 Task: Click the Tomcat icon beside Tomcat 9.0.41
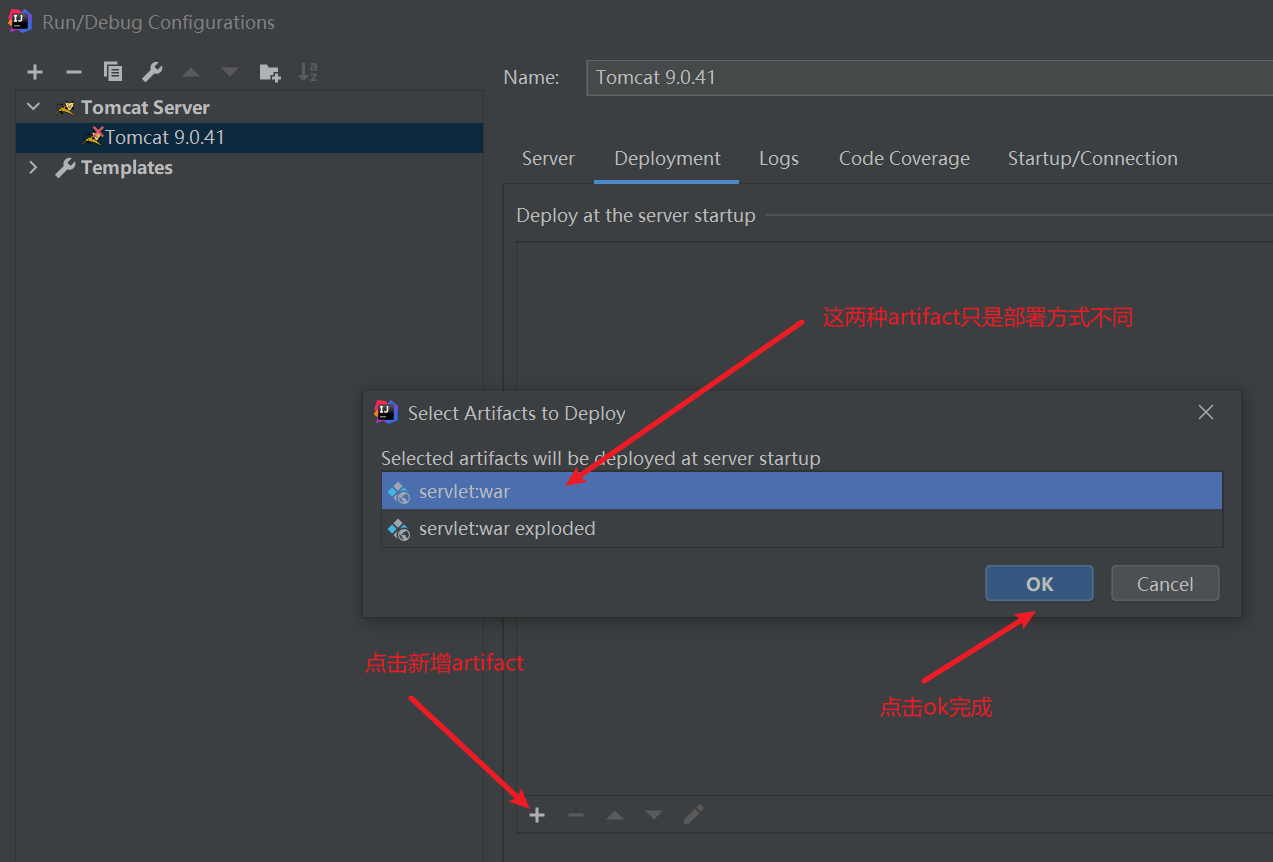[x=94, y=136]
